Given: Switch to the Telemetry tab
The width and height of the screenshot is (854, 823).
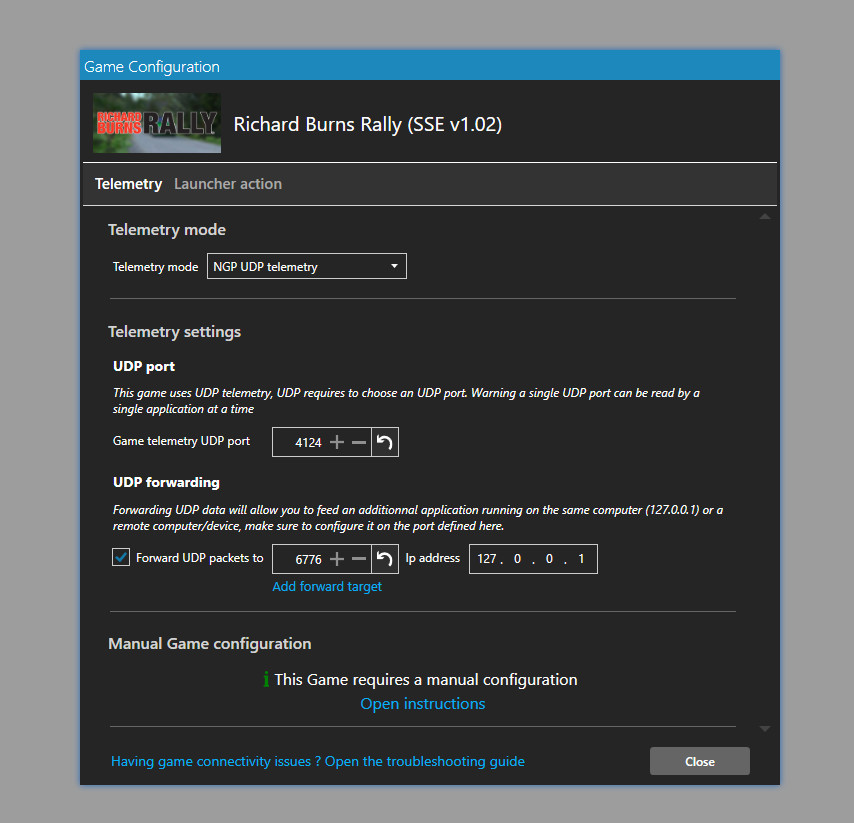Looking at the screenshot, I should [x=129, y=184].
